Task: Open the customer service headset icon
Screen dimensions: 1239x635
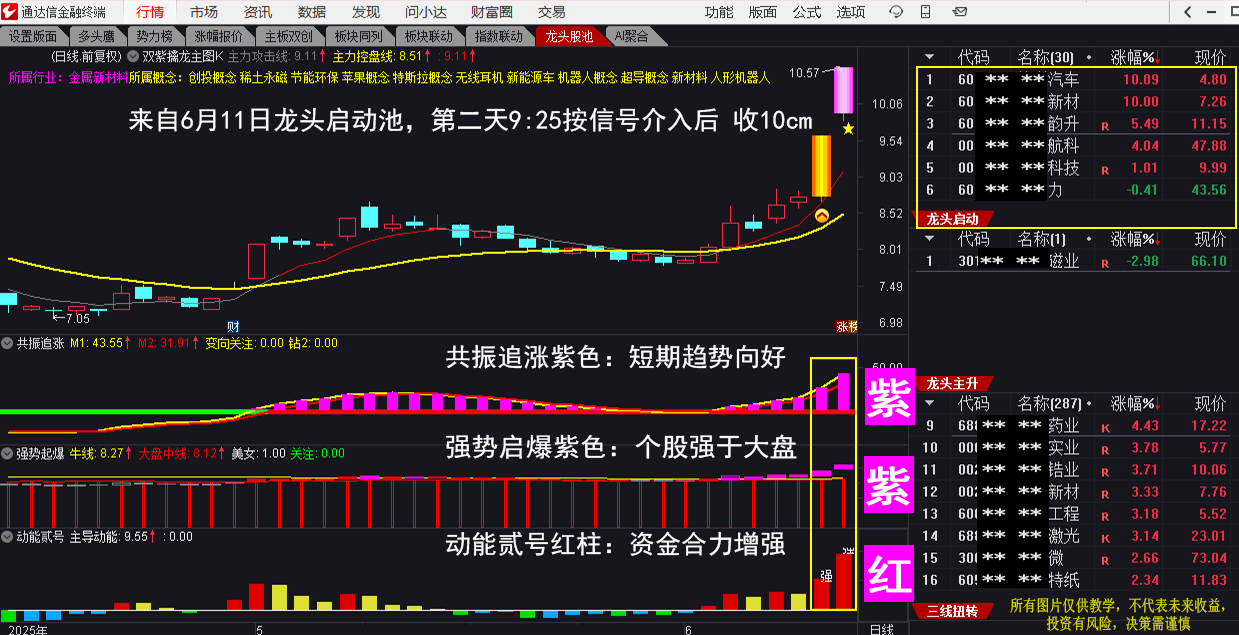Action: 896,12
